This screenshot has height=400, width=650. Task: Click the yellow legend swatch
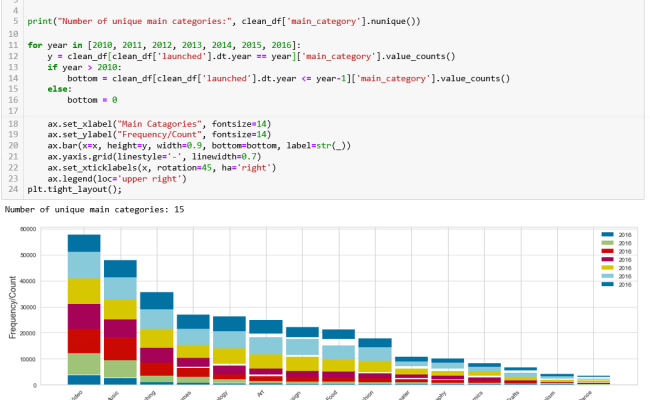pos(607,268)
